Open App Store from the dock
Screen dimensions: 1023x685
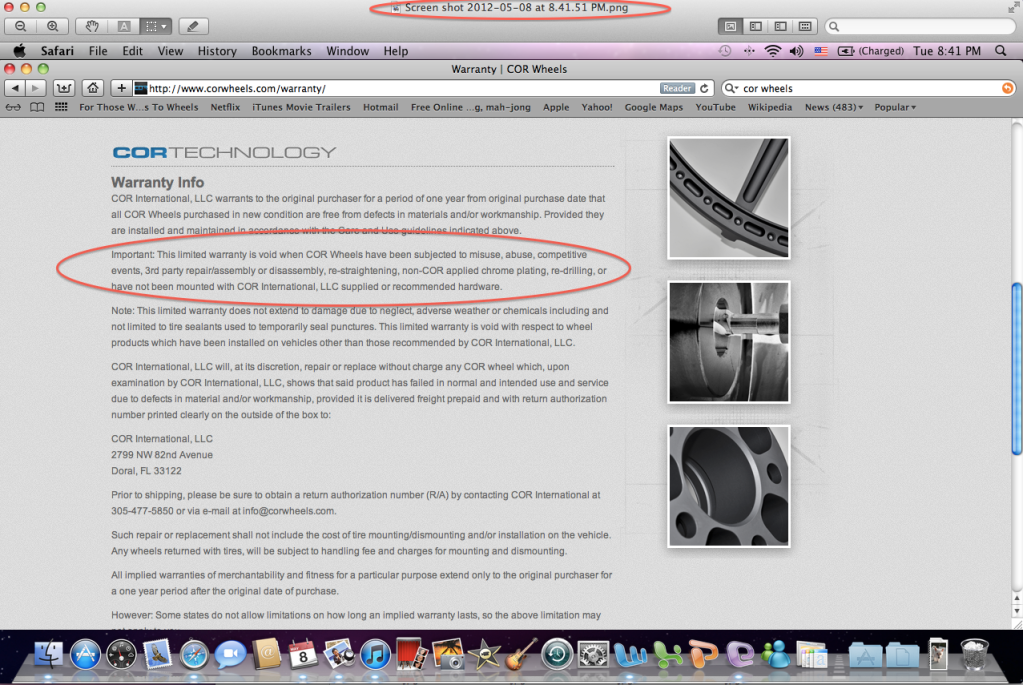click(x=85, y=654)
